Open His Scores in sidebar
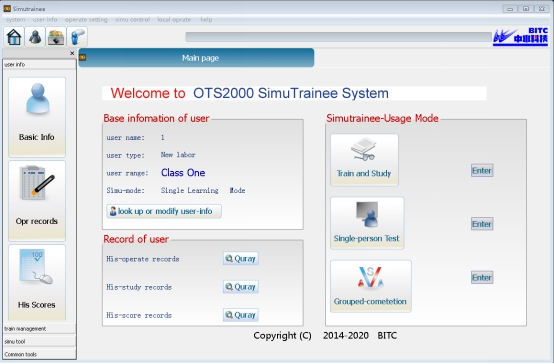This screenshot has width=554, height=364. click(x=37, y=282)
